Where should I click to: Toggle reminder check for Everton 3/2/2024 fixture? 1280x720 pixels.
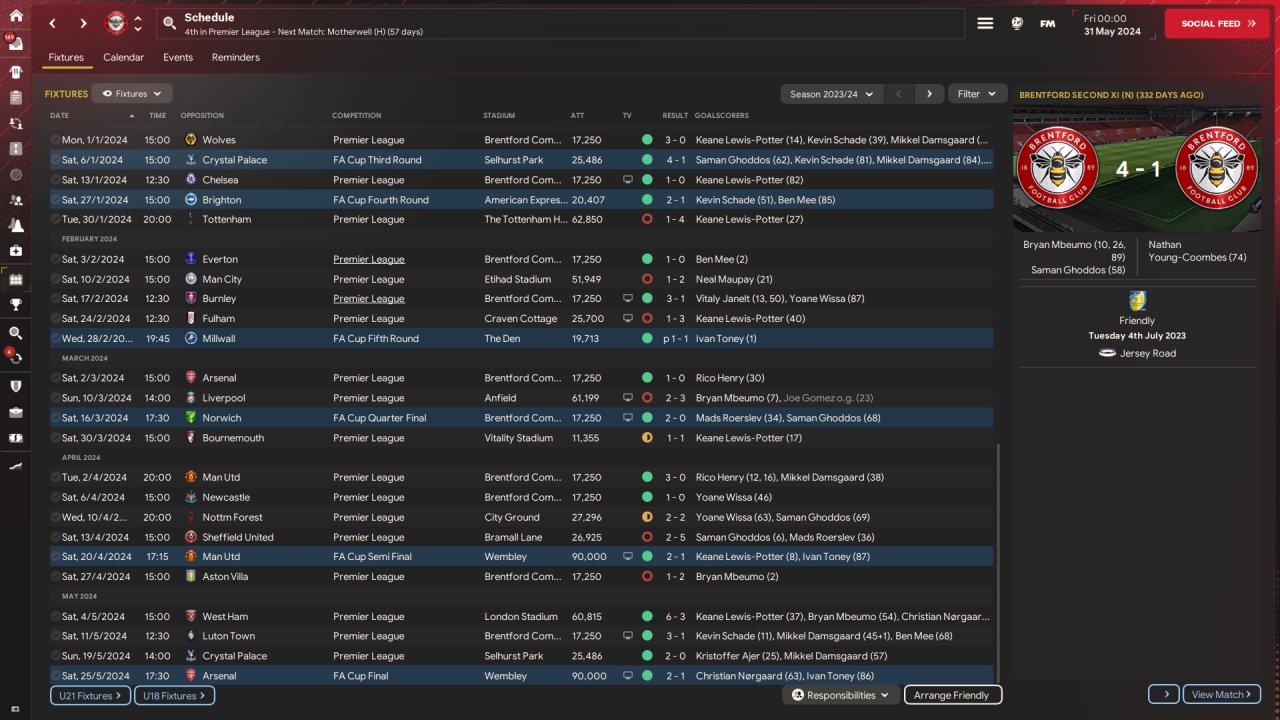point(56,259)
